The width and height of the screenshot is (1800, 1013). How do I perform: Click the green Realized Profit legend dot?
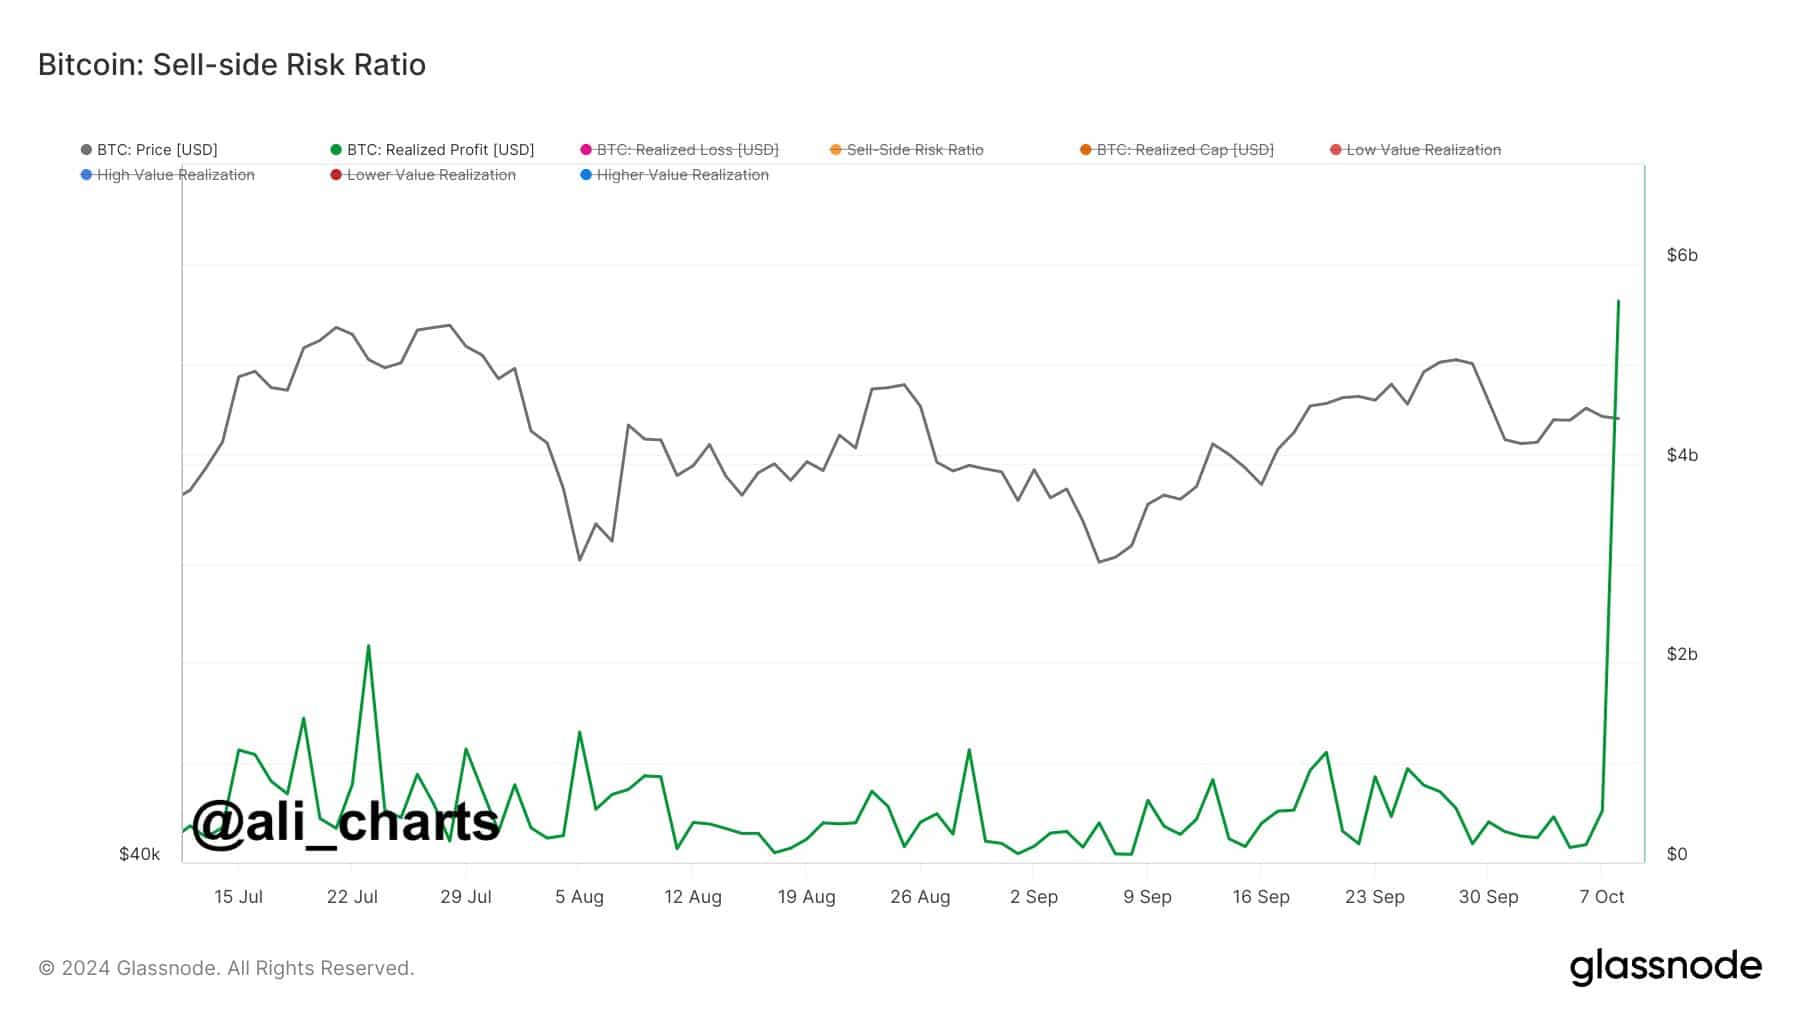(x=336, y=150)
